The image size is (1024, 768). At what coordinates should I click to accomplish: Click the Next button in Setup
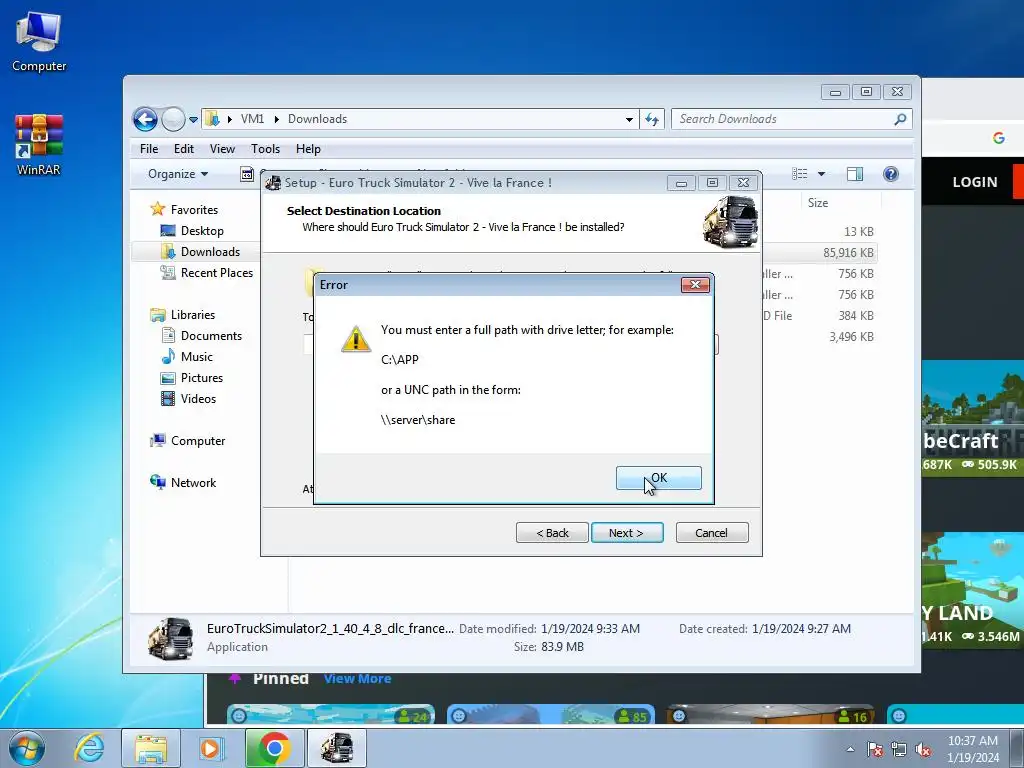click(x=627, y=533)
